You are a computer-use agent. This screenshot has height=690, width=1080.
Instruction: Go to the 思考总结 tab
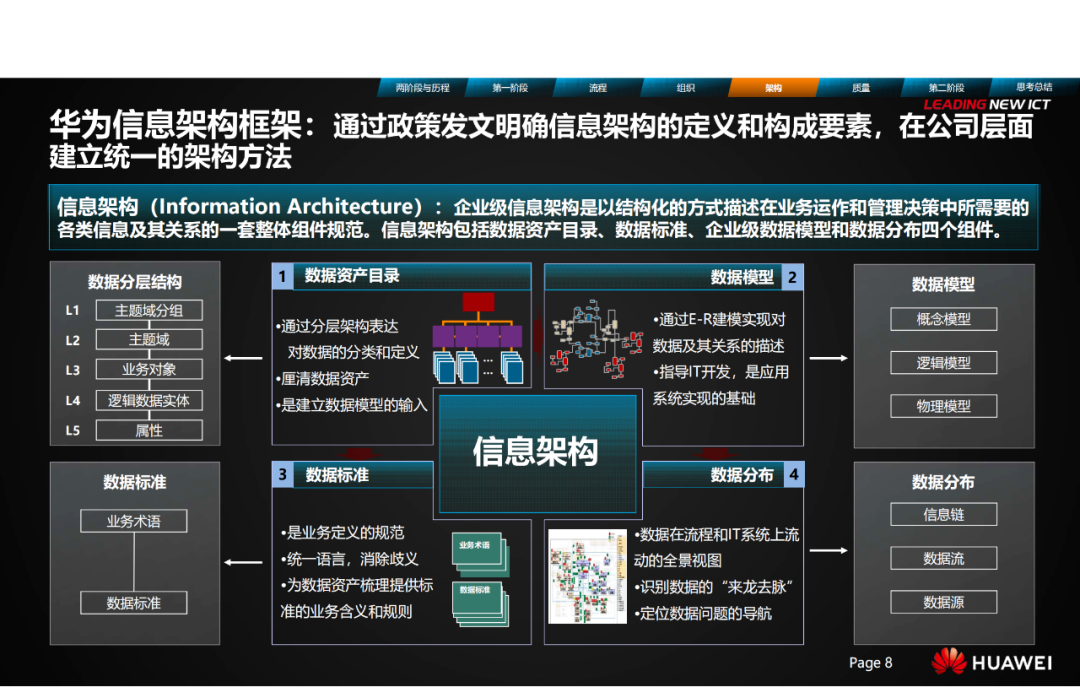[1034, 88]
